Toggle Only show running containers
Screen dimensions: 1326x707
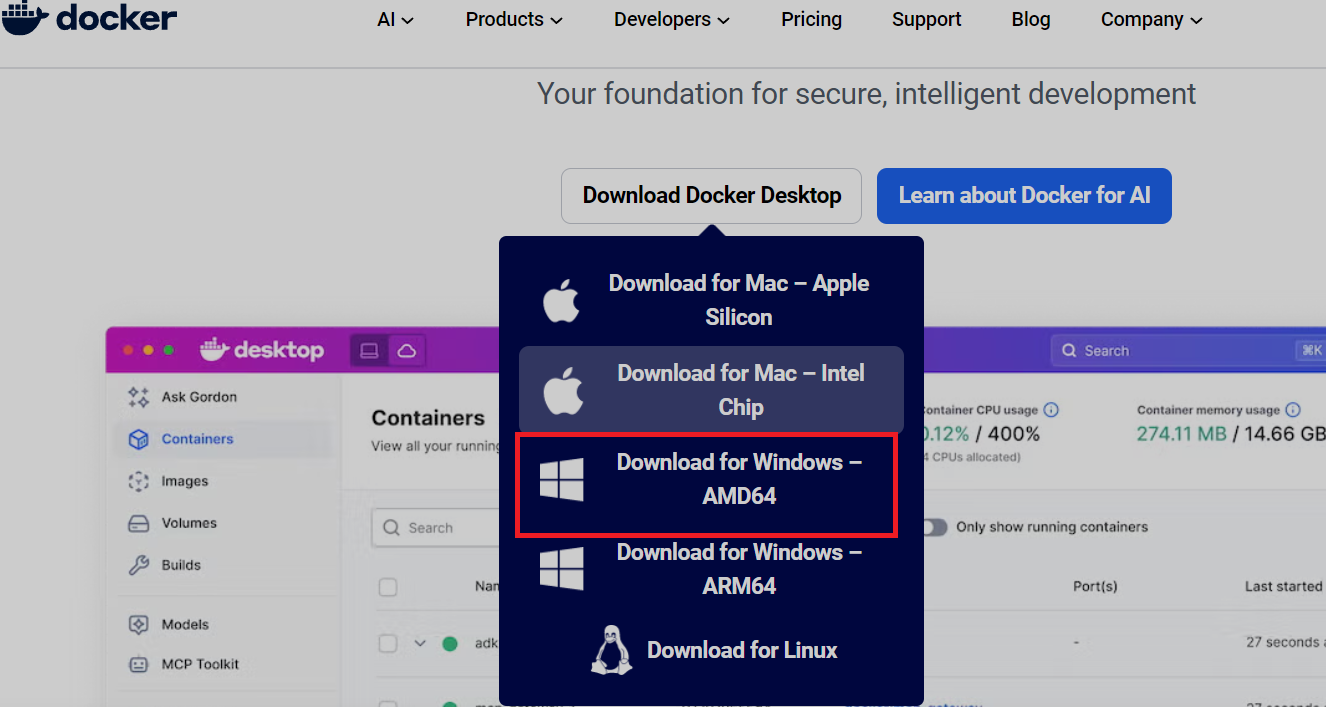click(934, 527)
